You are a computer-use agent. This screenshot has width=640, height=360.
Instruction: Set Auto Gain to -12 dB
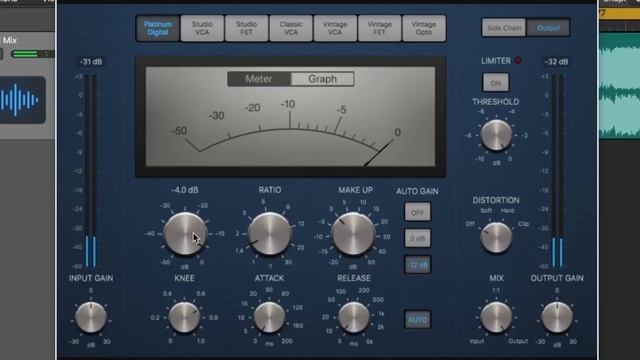pyautogui.click(x=417, y=265)
